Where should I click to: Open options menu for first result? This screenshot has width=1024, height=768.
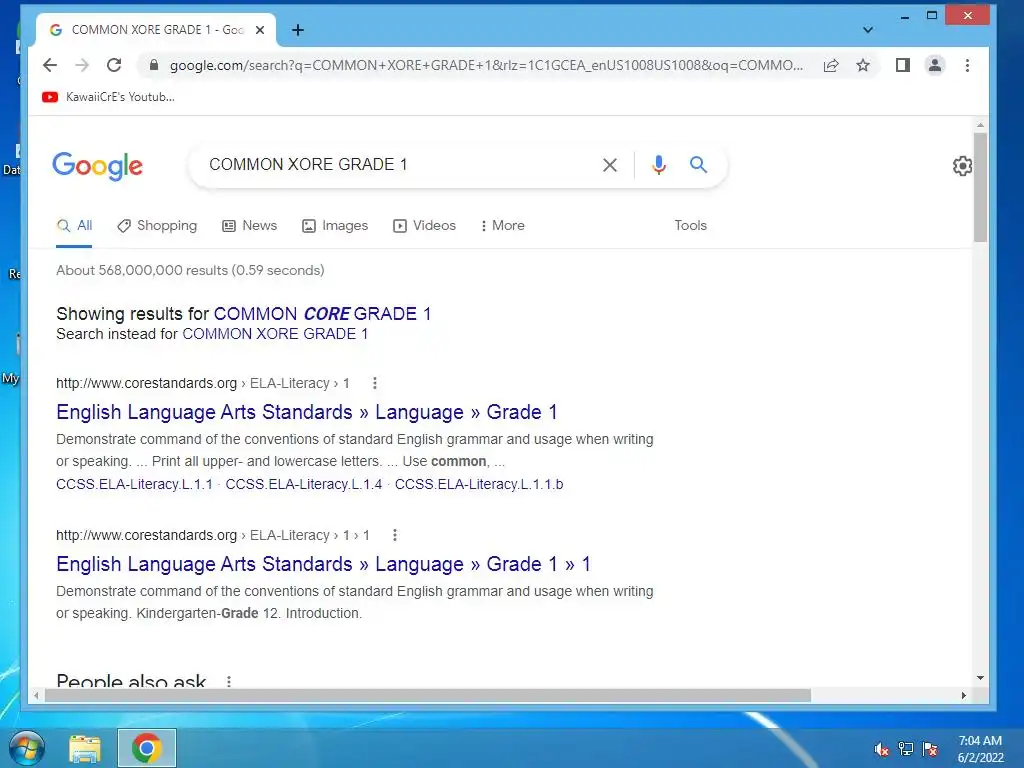tap(375, 383)
